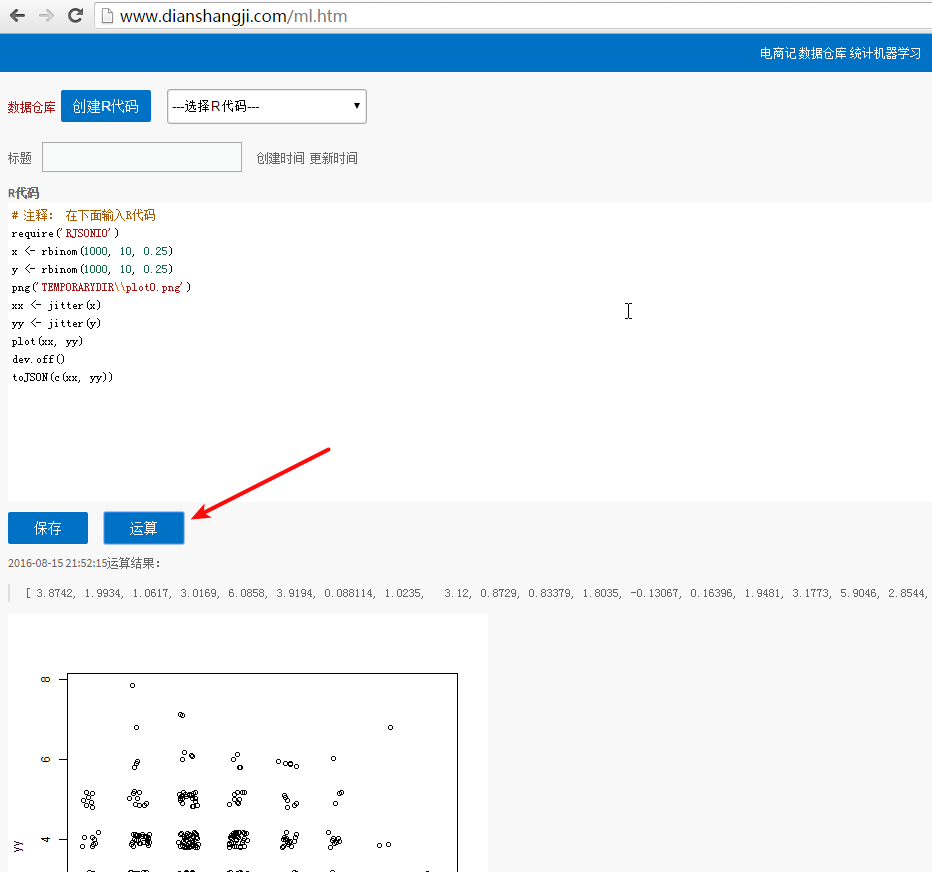Reload the page with refresh icon
The width and height of the screenshot is (932, 872).
(x=75, y=15)
